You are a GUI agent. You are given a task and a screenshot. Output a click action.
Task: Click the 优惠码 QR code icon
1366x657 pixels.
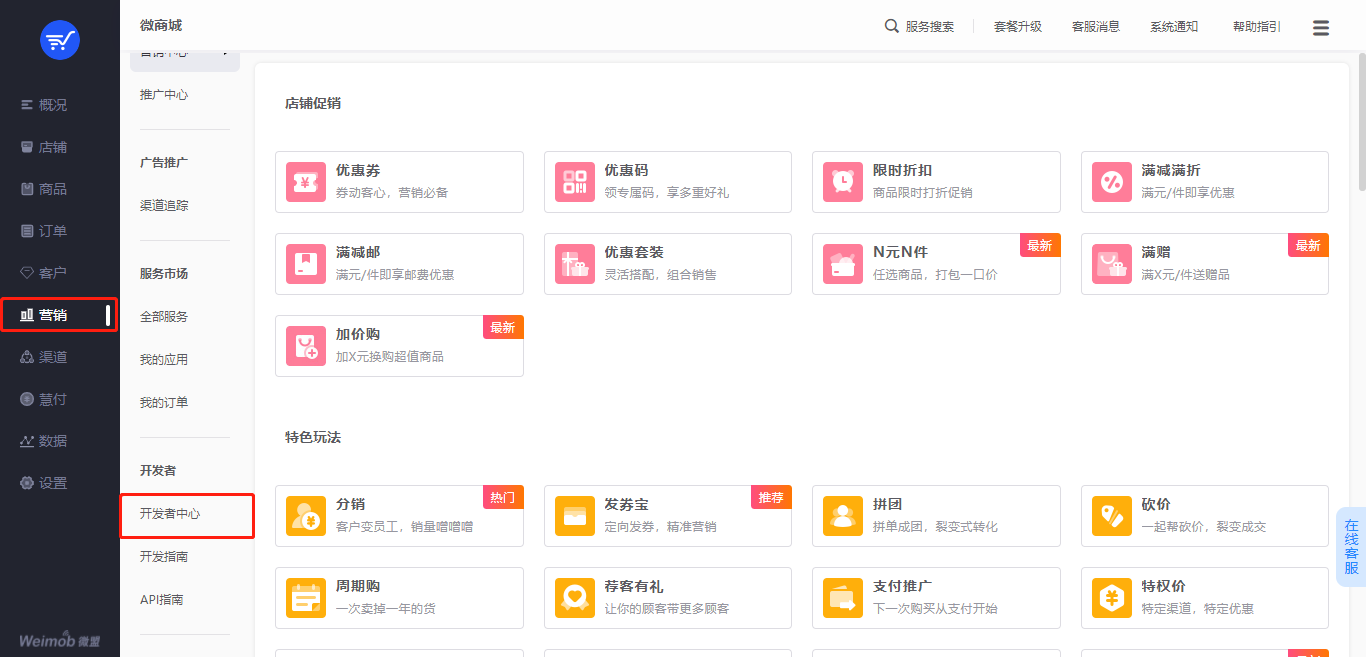575,182
